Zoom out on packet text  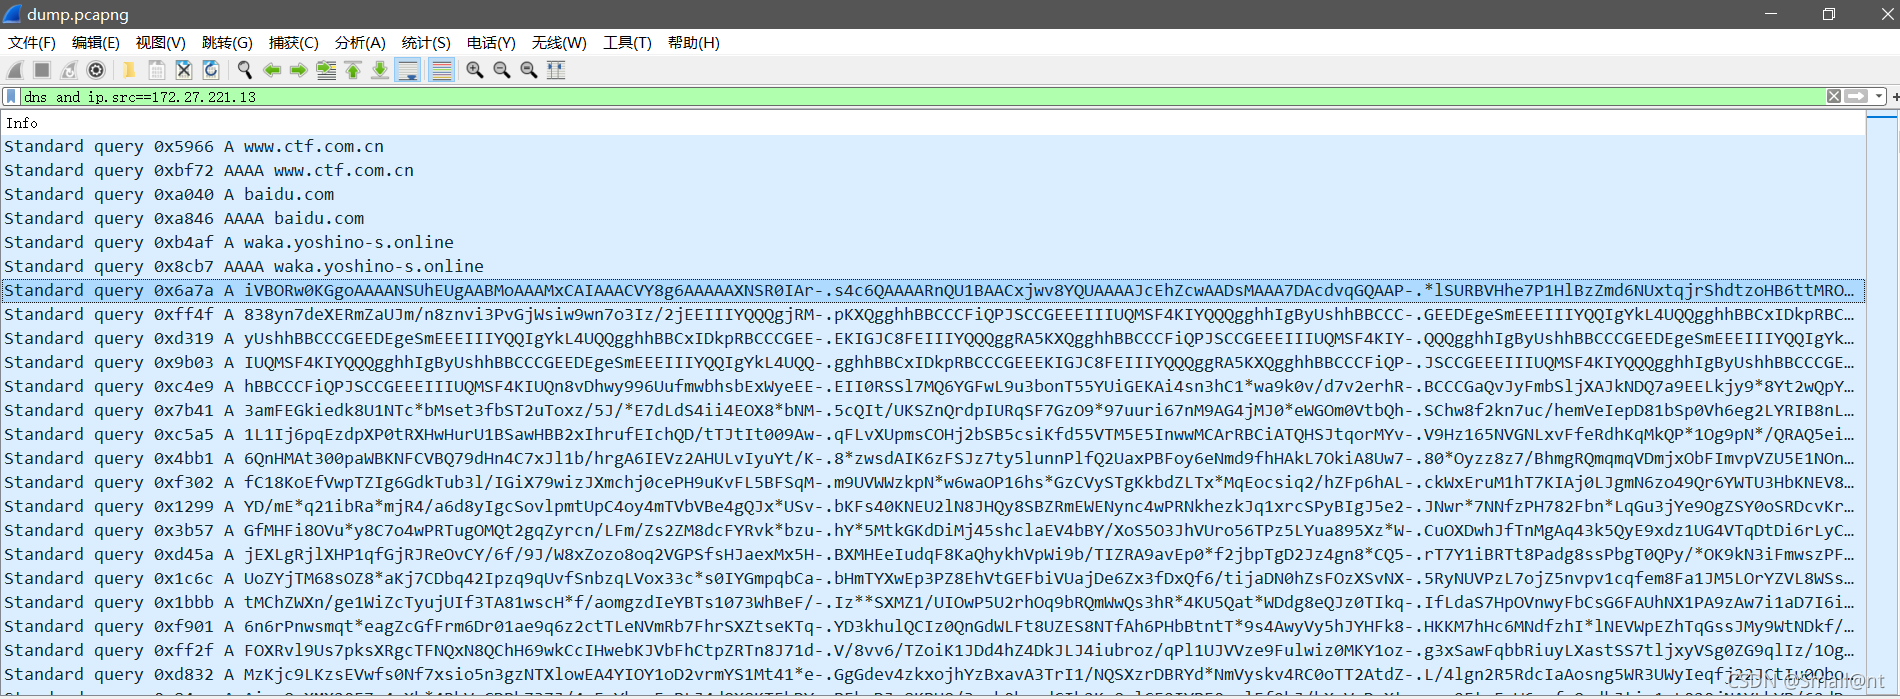502,70
